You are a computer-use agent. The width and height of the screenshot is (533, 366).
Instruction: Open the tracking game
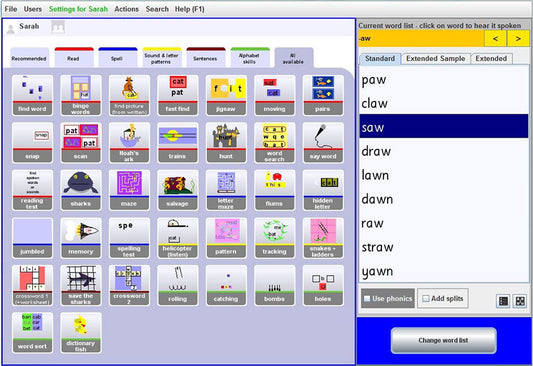274,238
